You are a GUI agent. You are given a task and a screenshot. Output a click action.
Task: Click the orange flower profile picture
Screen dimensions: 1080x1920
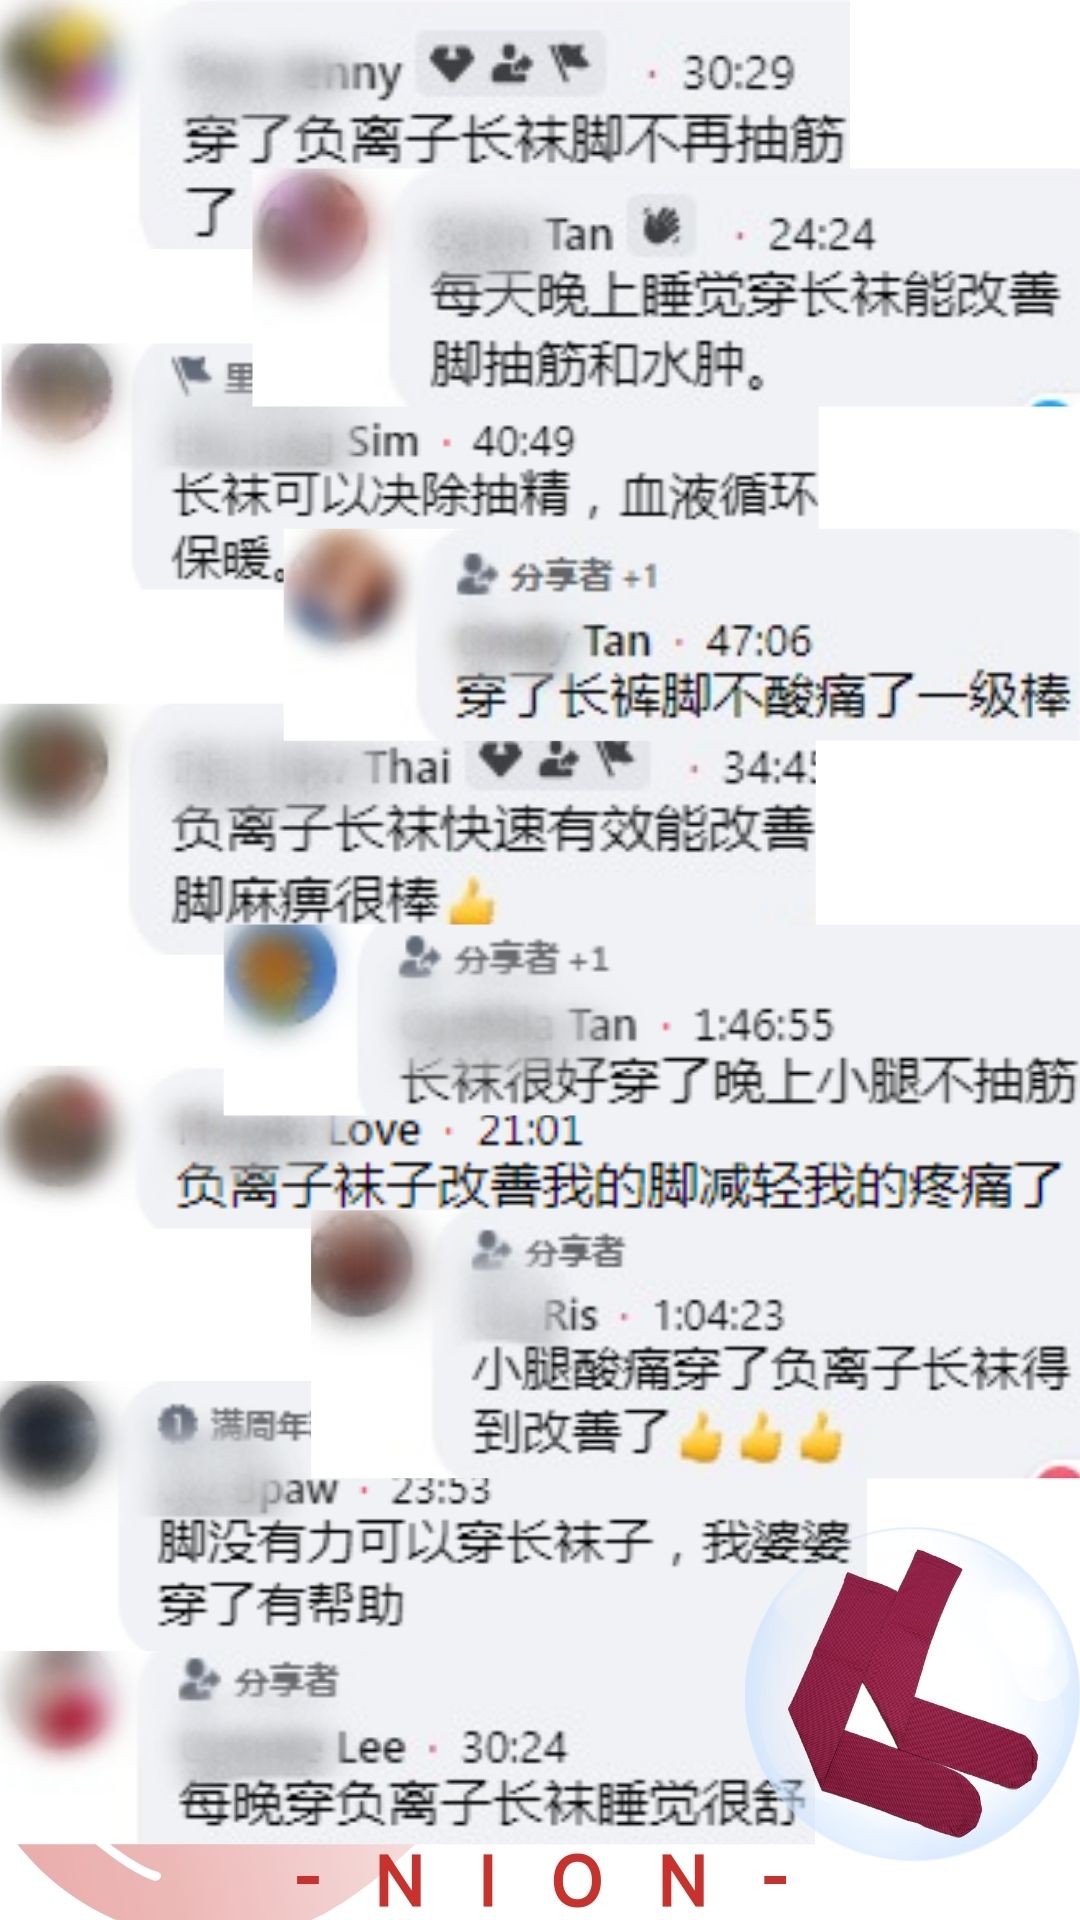281,971
